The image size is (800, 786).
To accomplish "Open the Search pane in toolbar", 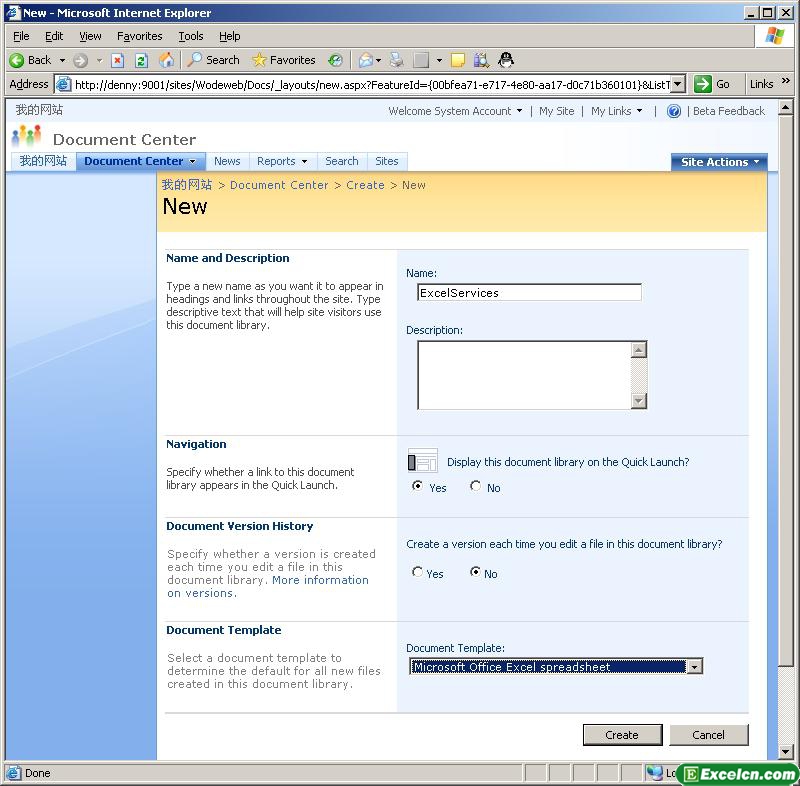I will click(x=213, y=60).
